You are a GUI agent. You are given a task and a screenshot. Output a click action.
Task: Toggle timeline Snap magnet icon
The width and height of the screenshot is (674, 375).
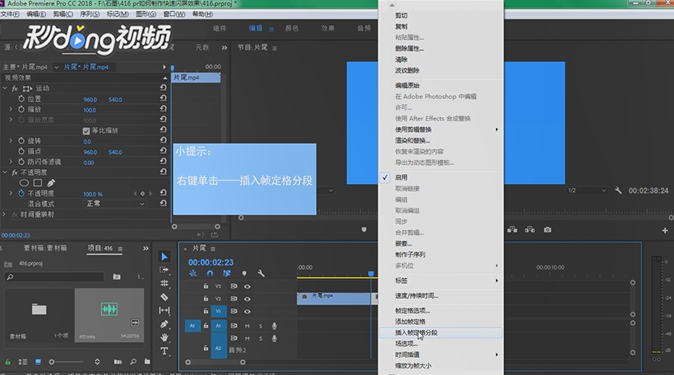pyautogui.click(x=210, y=273)
